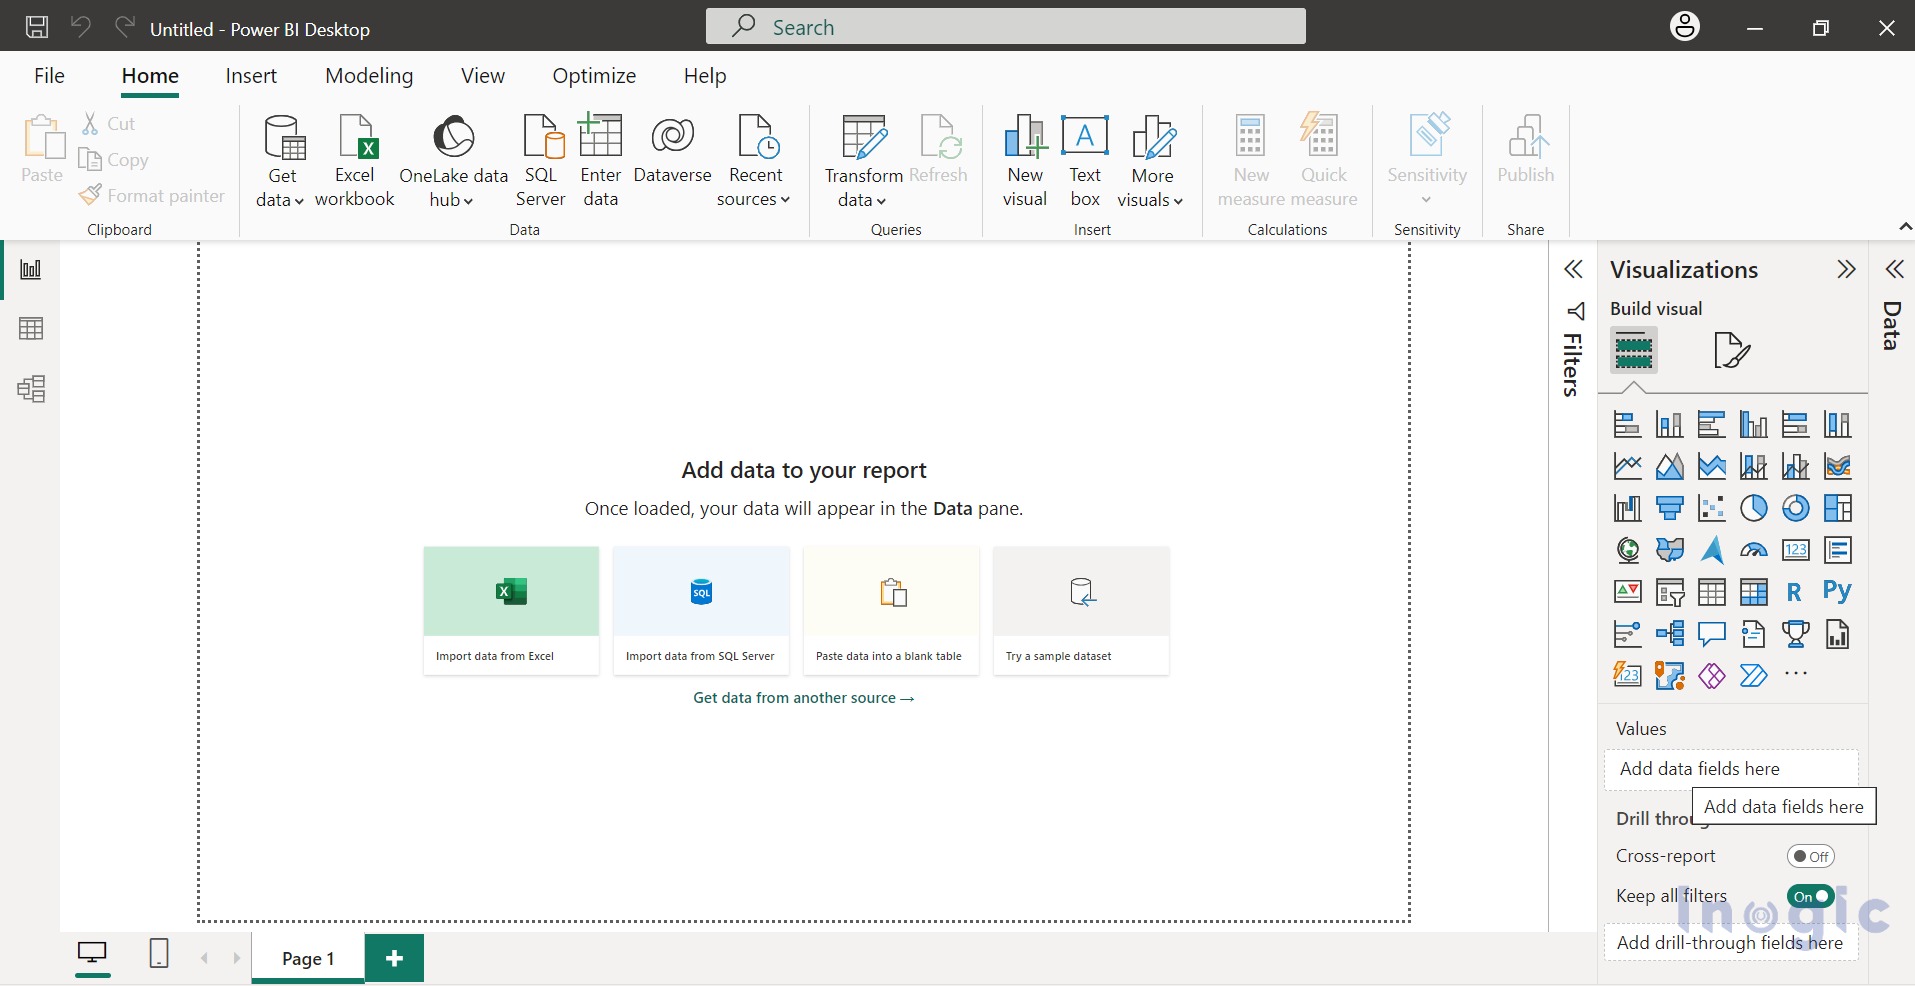The width and height of the screenshot is (1915, 986).
Task: Open the Recent sources dropdown
Action: [x=754, y=199]
